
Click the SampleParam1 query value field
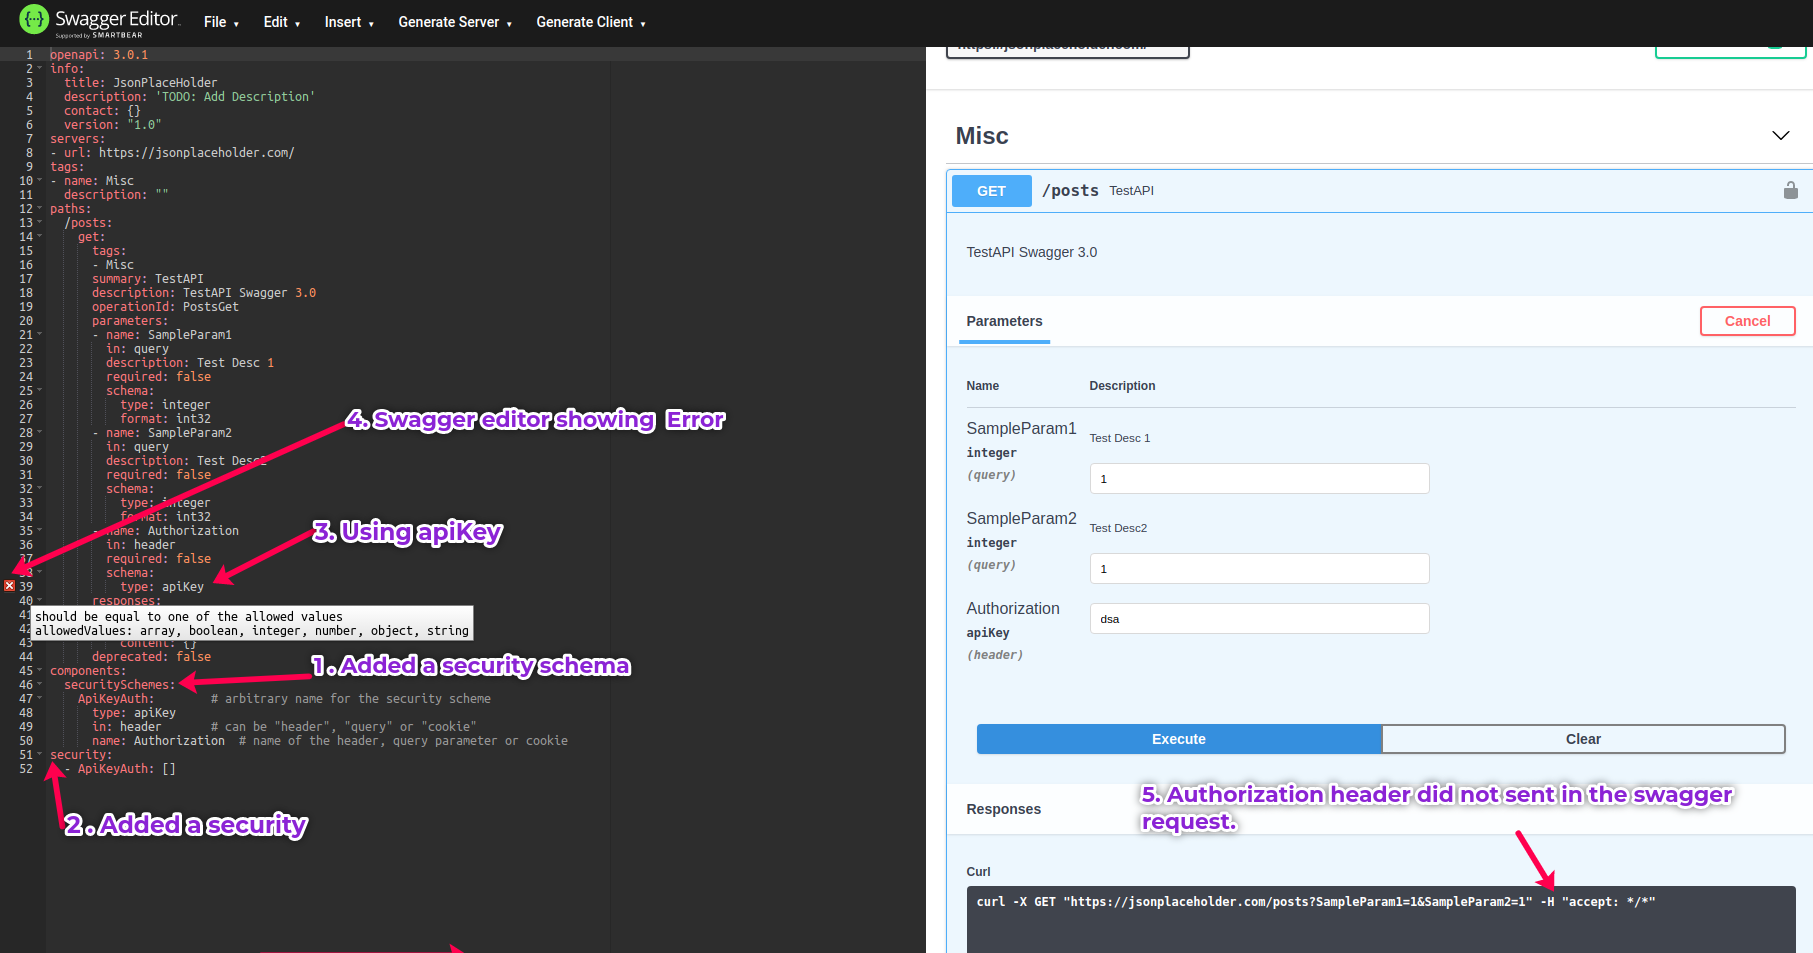(1259, 478)
